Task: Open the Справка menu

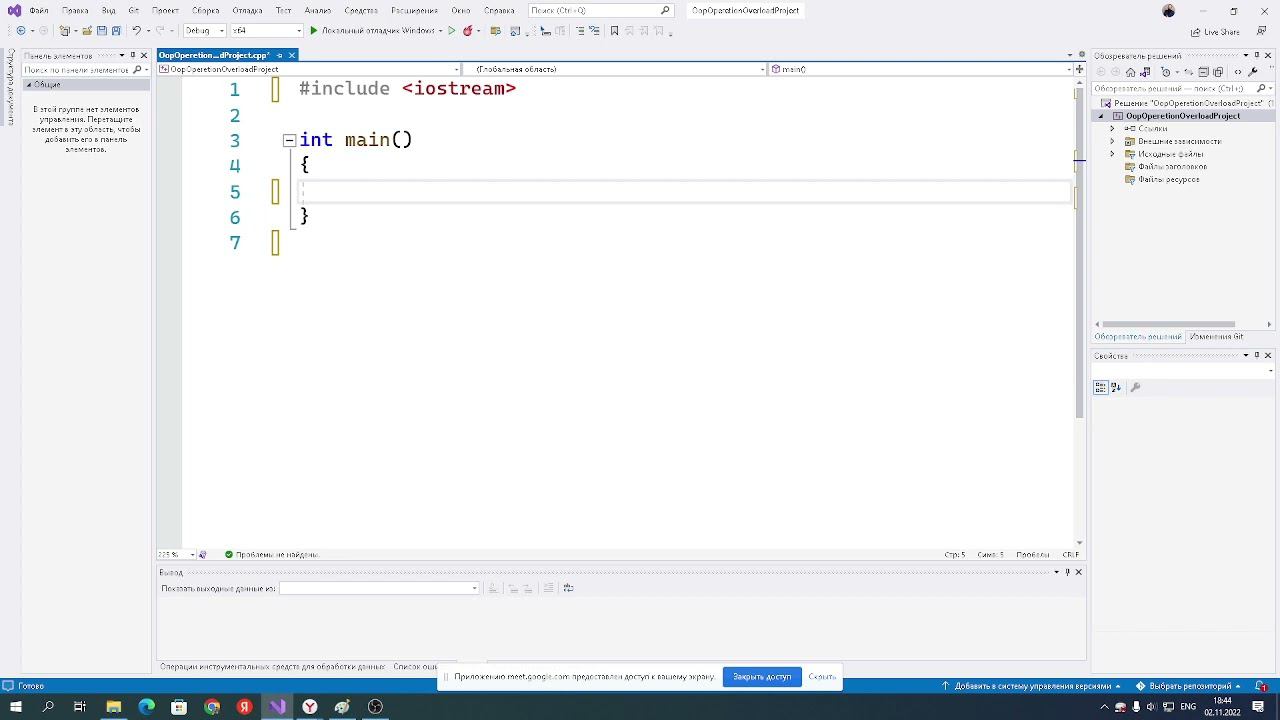Action: pyautogui.click(x=499, y=10)
